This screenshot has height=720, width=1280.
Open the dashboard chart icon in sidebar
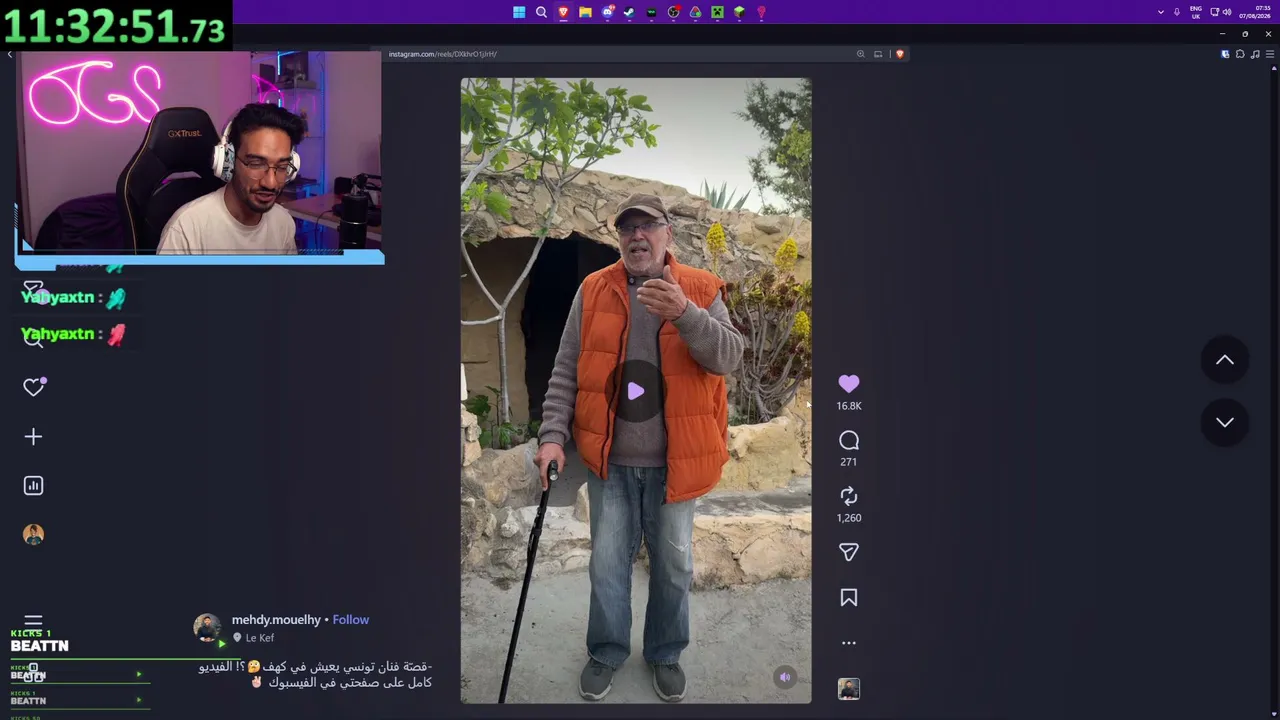click(x=33, y=485)
